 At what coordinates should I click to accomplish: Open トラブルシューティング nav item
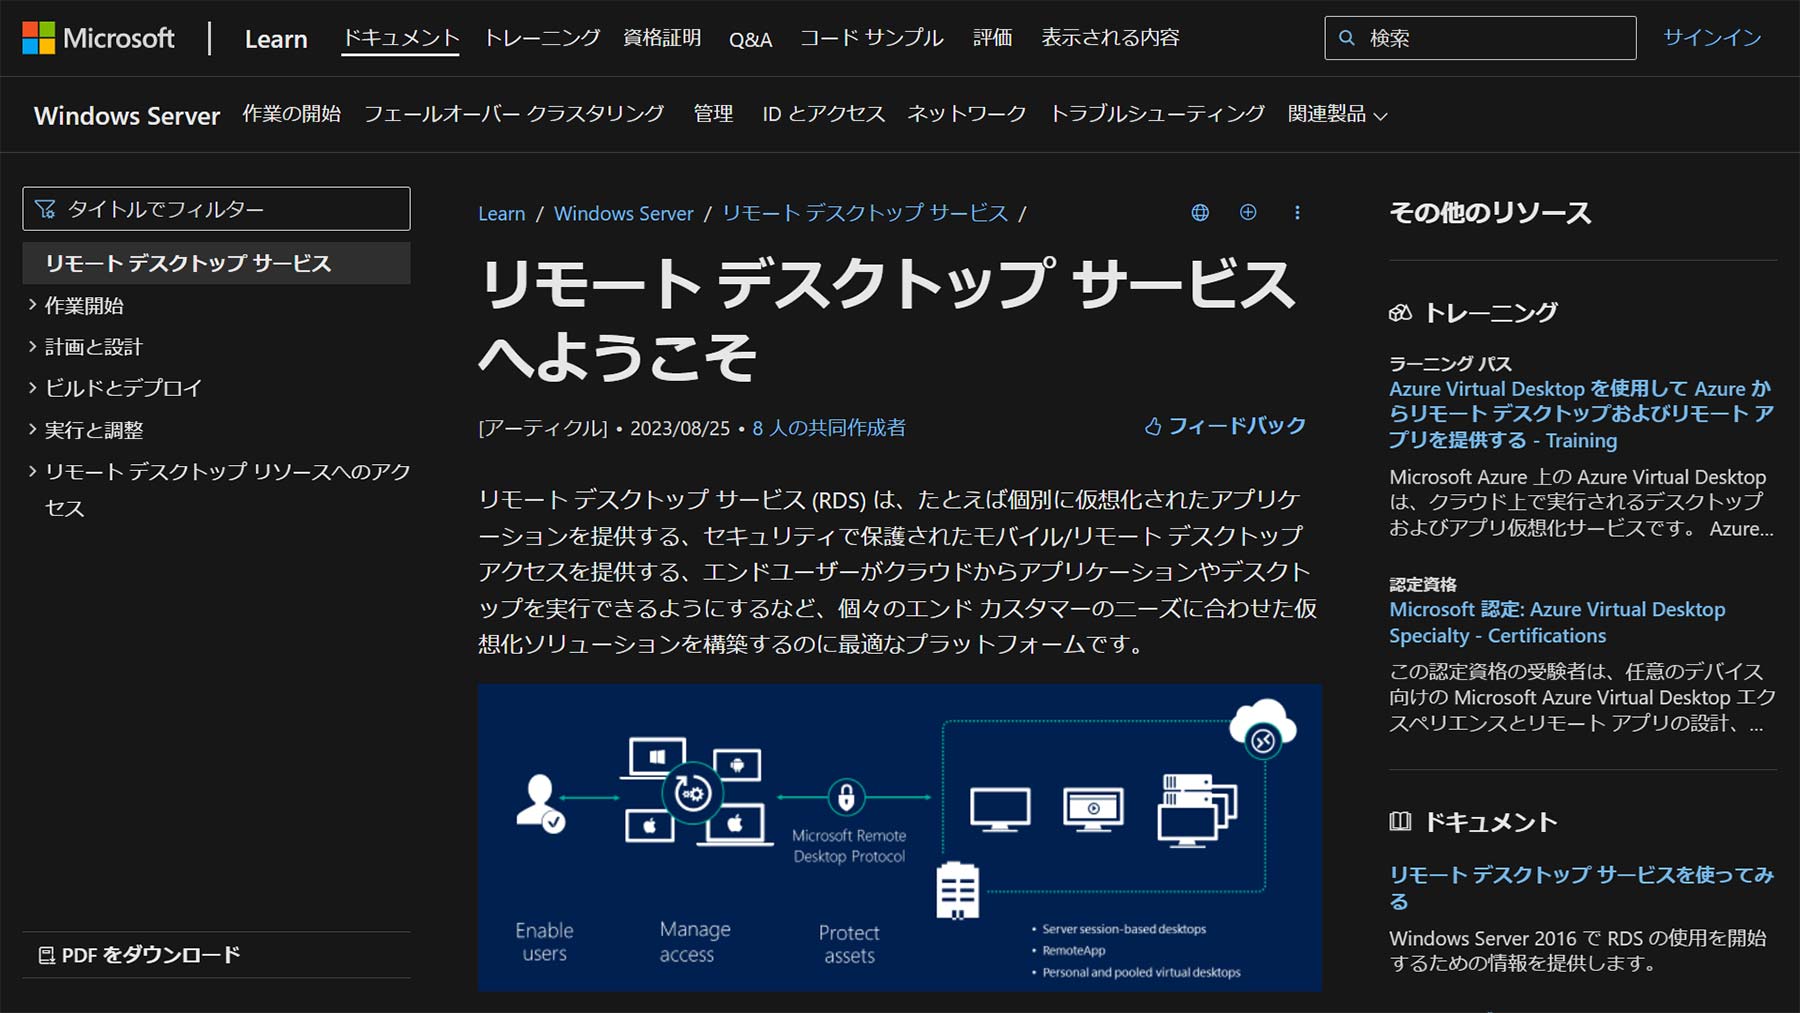pyautogui.click(x=1157, y=114)
